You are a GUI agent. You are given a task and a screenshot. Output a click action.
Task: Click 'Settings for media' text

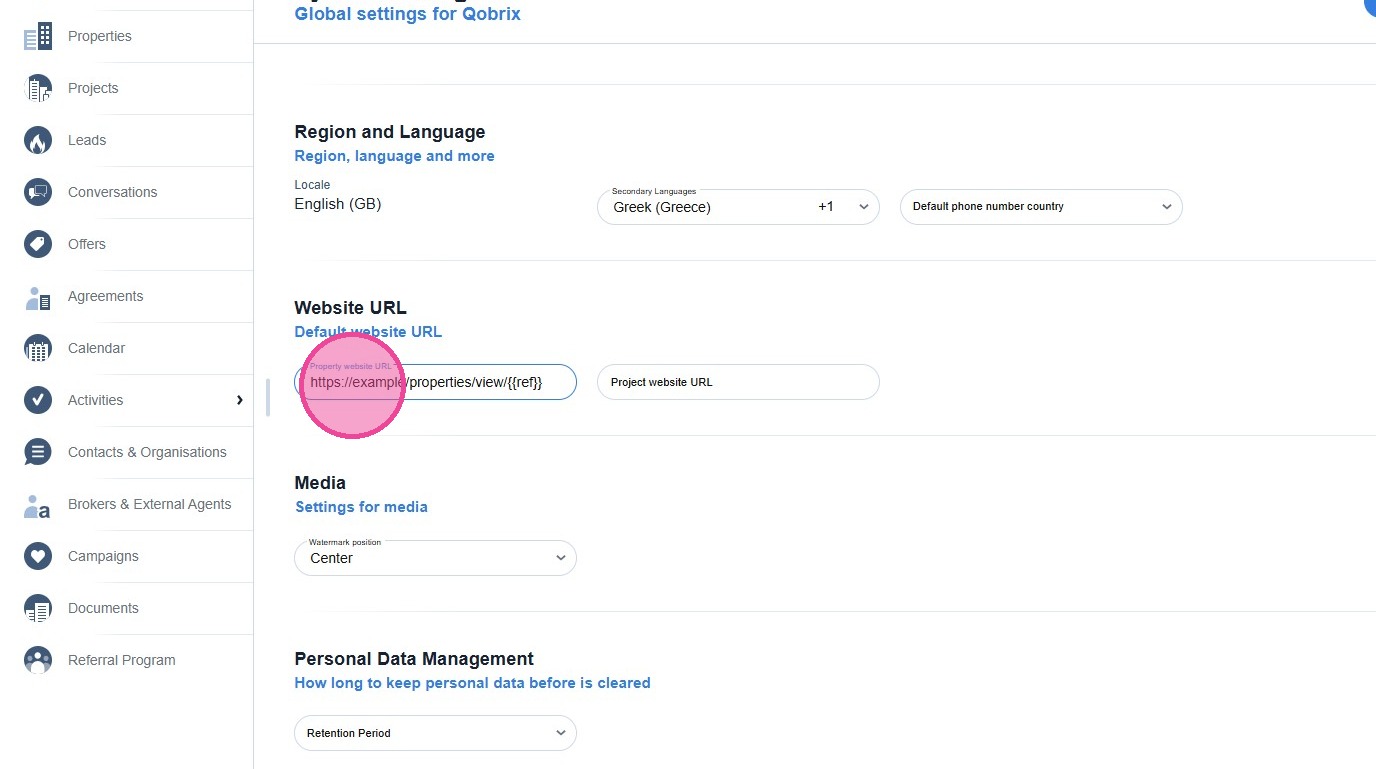(361, 507)
